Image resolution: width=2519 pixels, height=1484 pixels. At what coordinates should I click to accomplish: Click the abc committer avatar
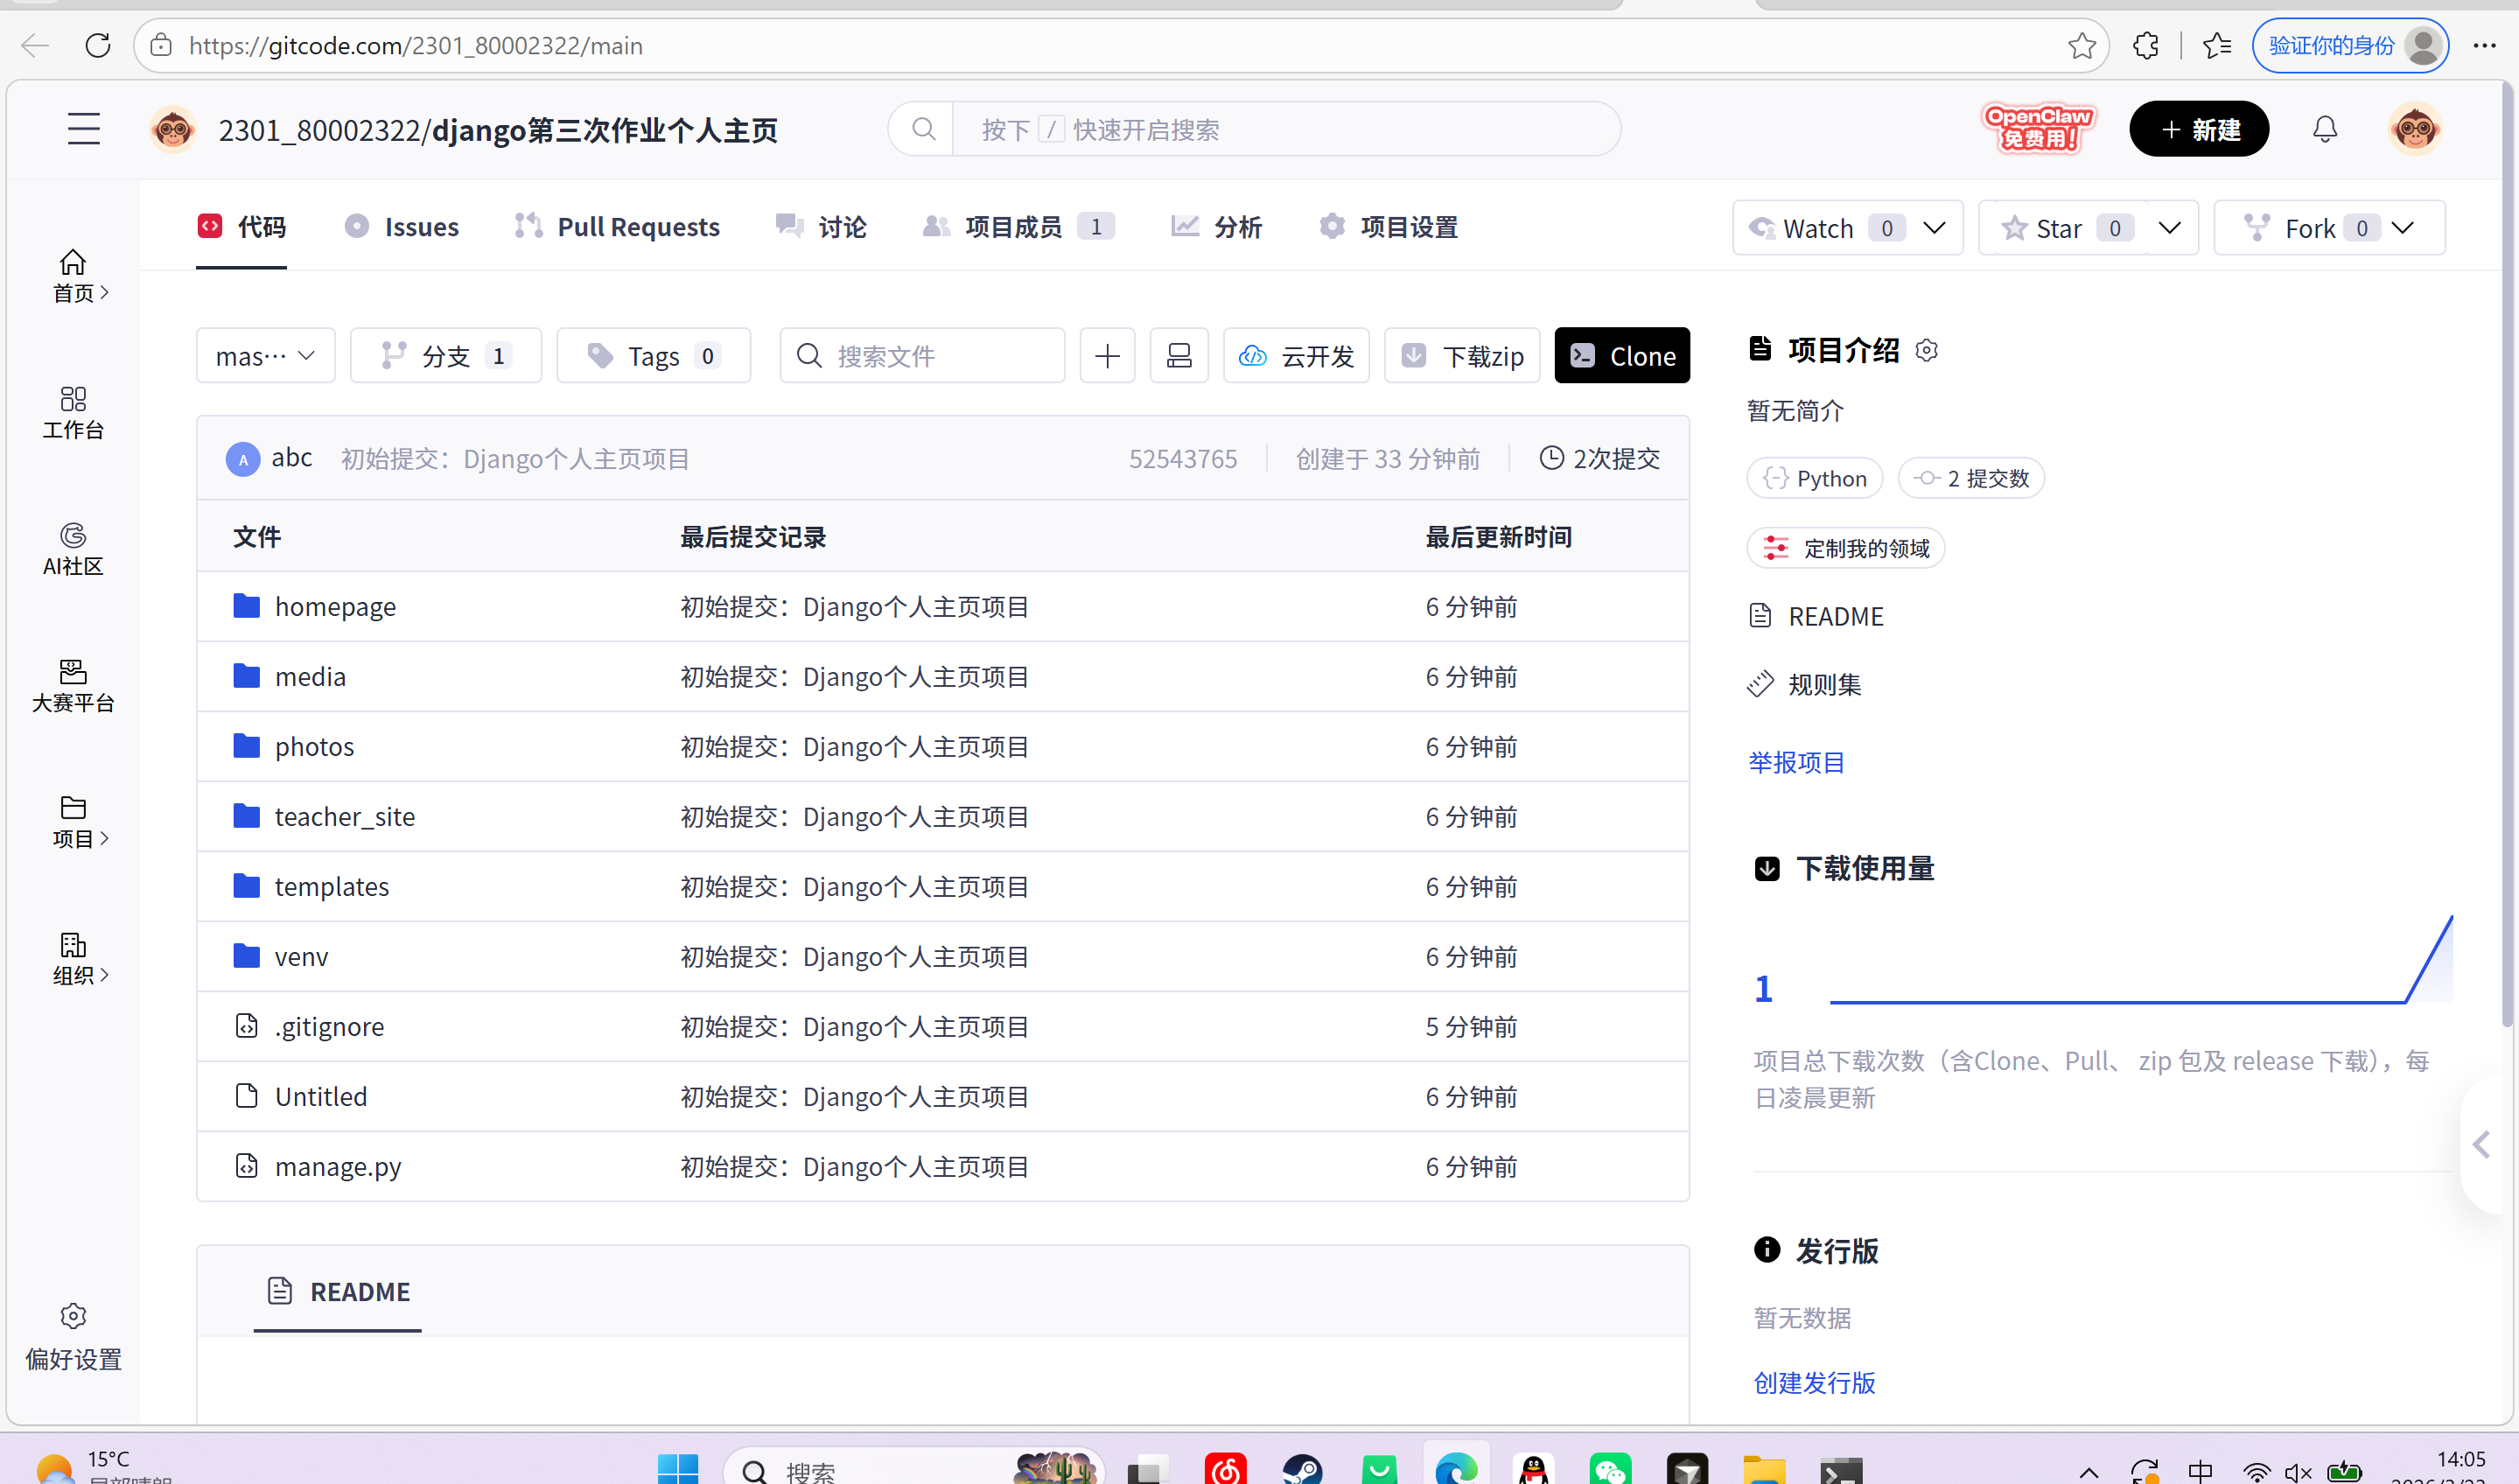243,459
